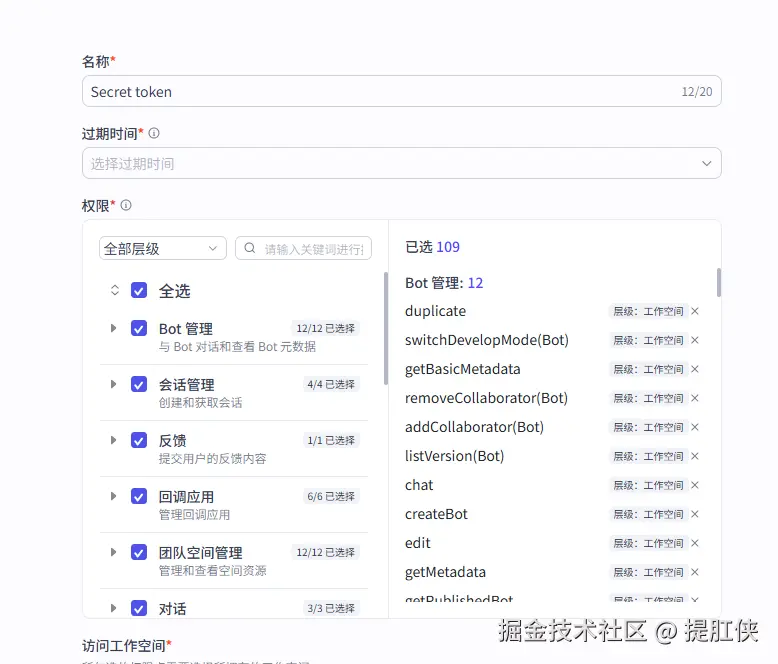Screen dimensions: 778x664
Task: Remove edit permission with its X
Action: click(695, 543)
